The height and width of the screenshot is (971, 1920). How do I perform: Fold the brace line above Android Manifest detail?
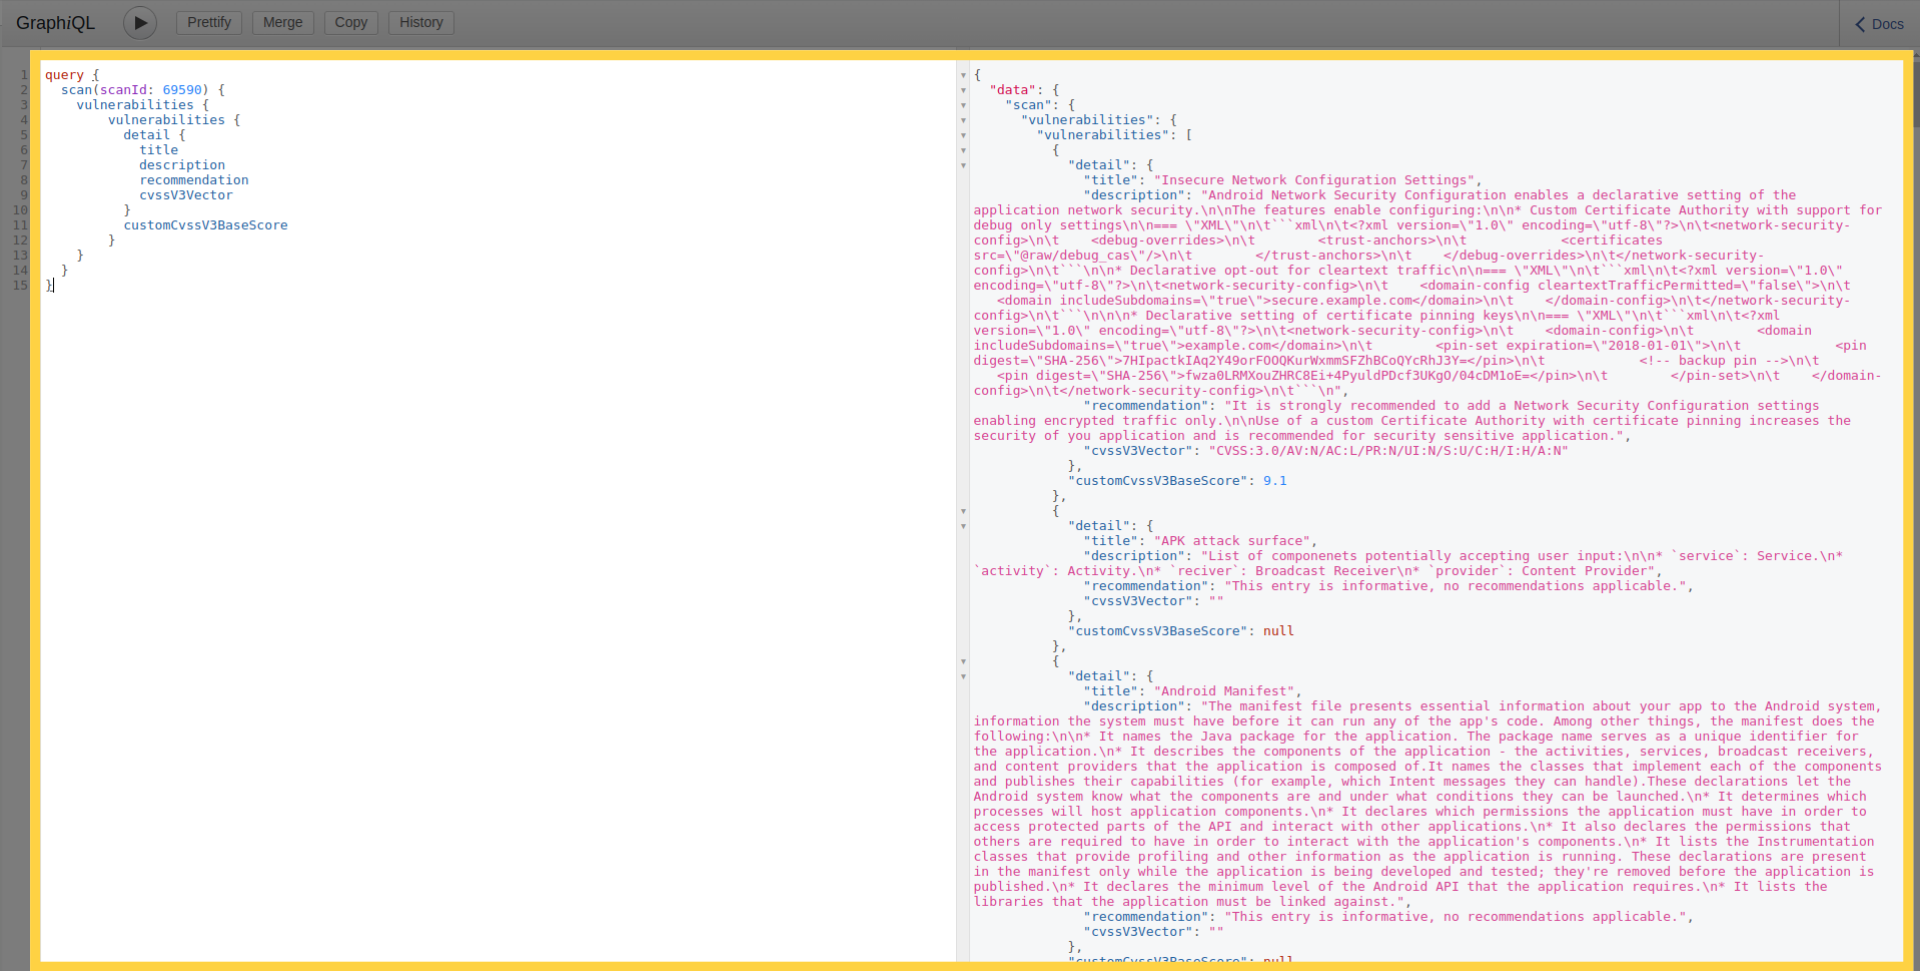tap(963, 661)
